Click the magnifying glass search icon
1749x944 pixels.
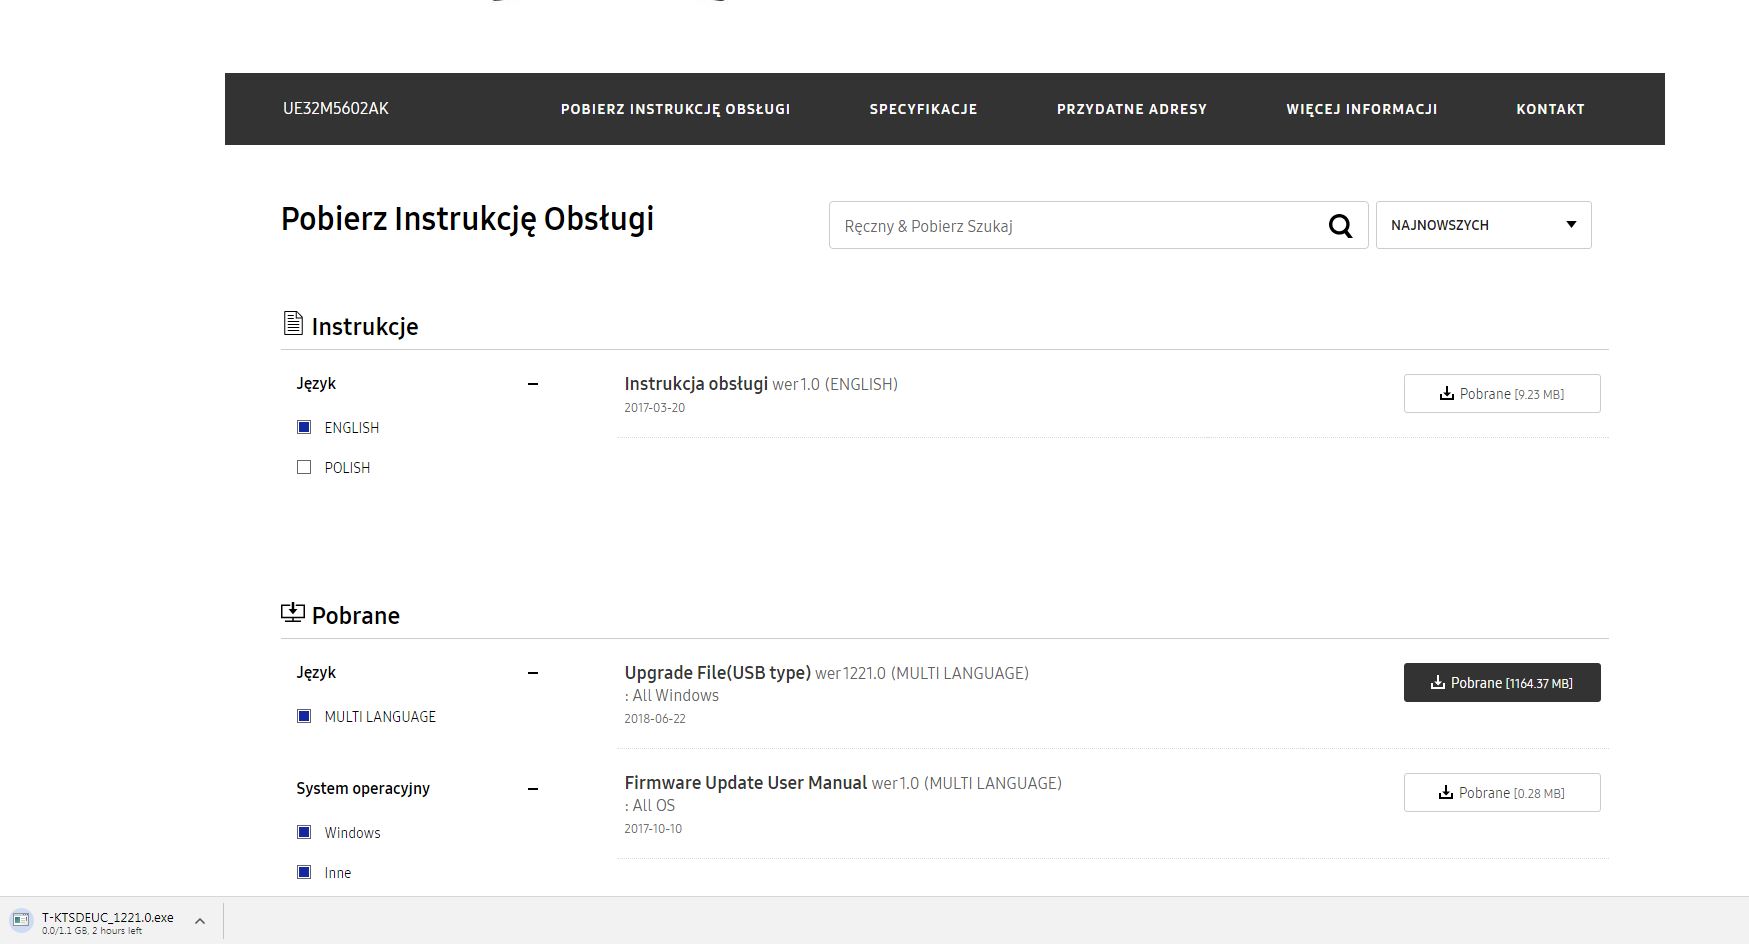[1340, 226]
